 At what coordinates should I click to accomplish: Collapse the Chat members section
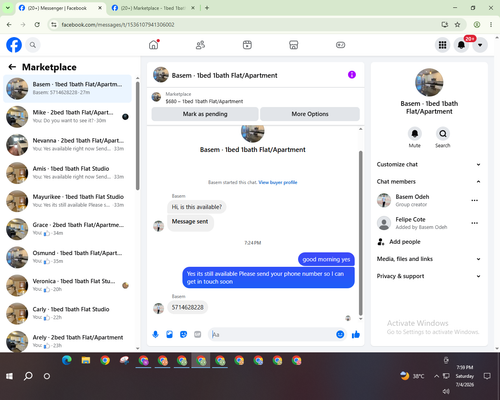(x=429, y=182)
